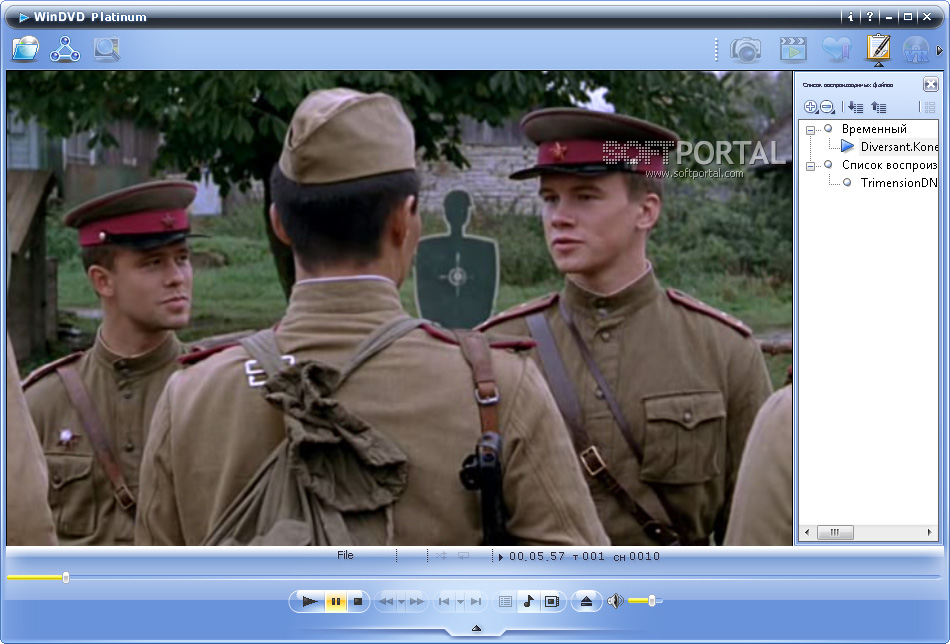The image size is (950, 644).
Task: Toggle the playlist clipboard icon
Action: pyautogui.click(x=879, y=47)
